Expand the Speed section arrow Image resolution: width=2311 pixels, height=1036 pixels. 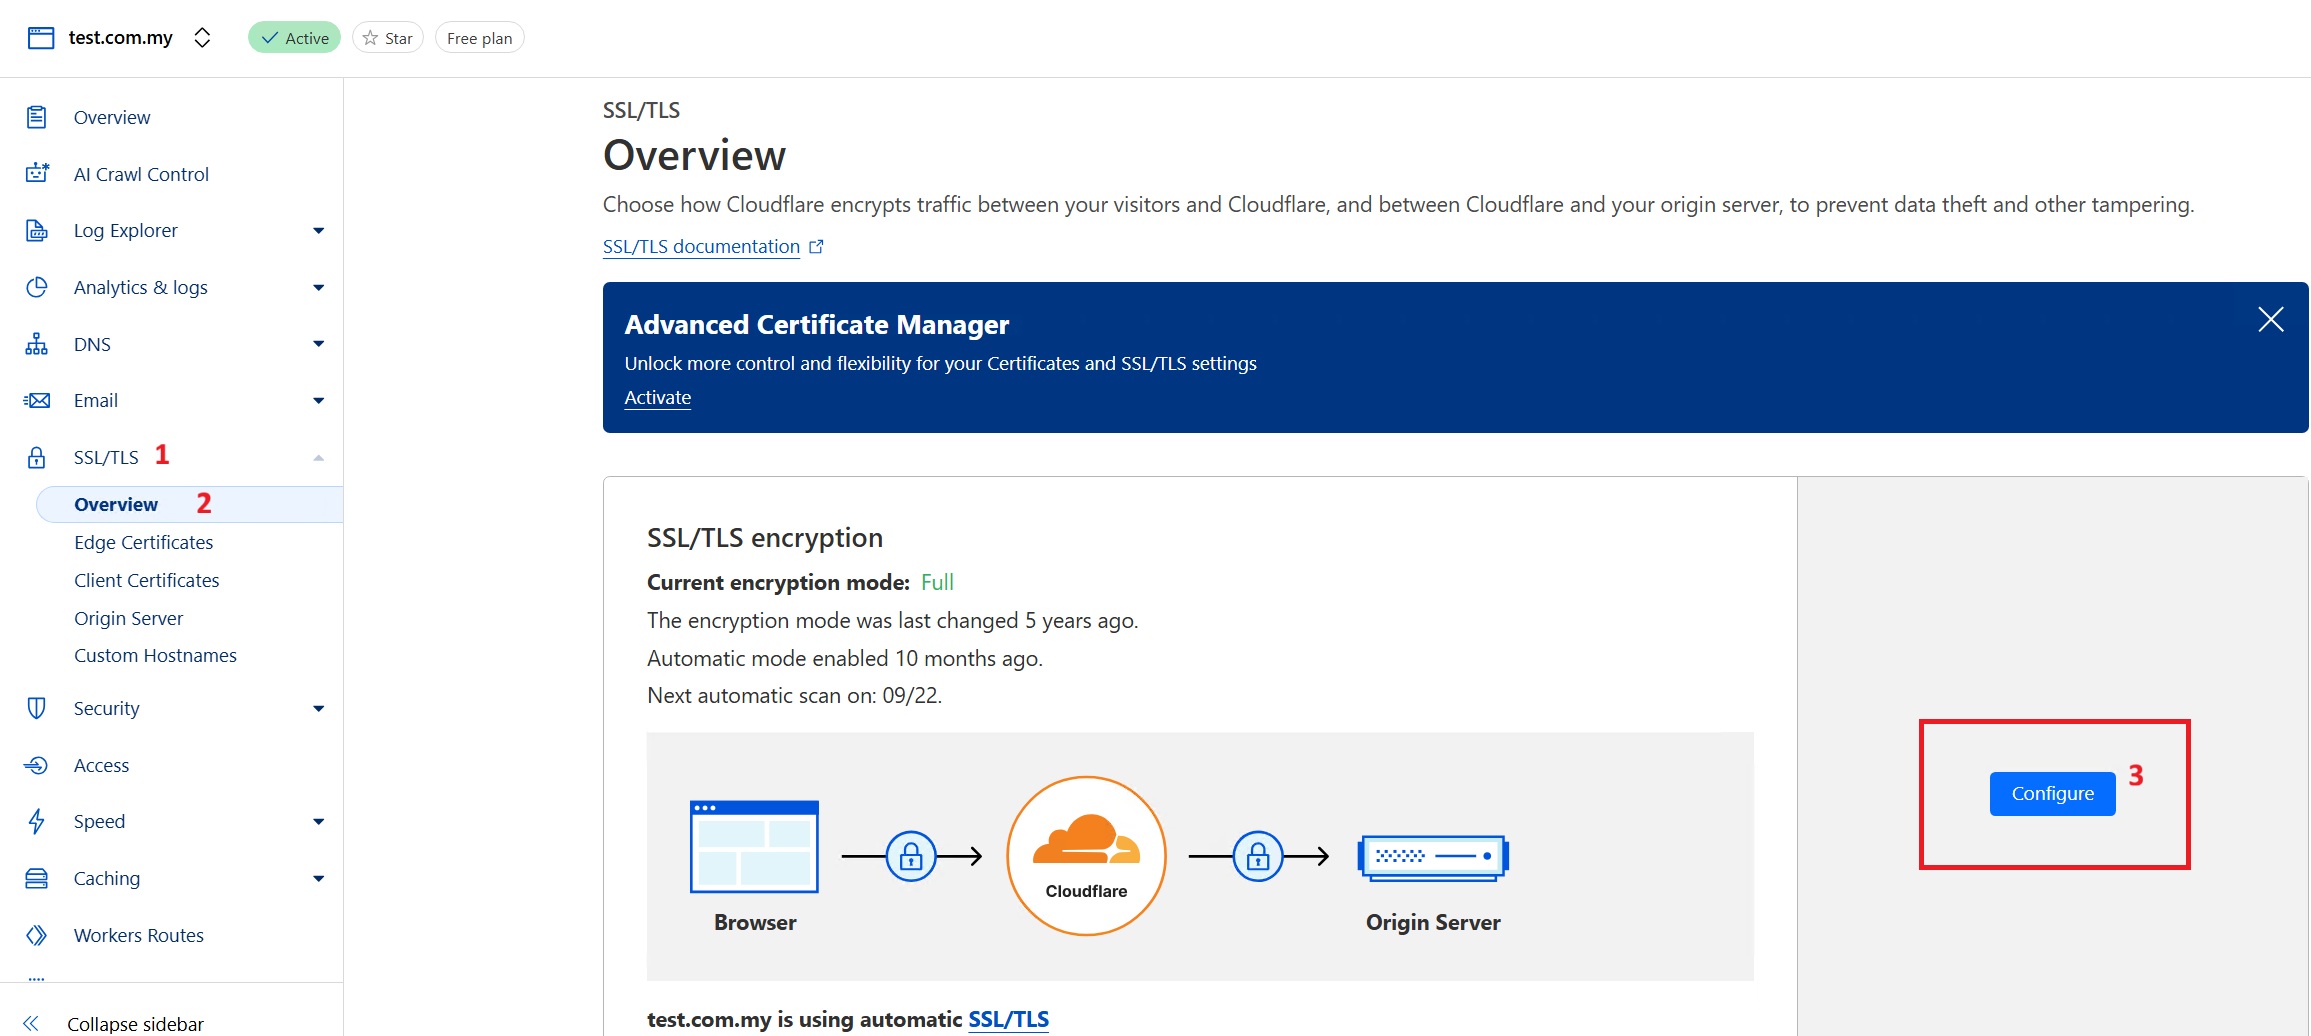[x=319, y=822]
